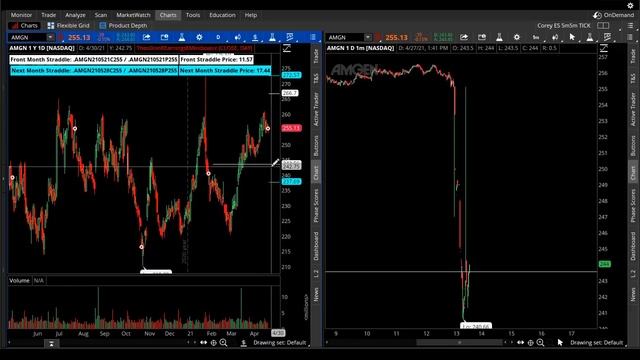The width and height of the screenshot is (640, 360).
Task: Expand the right chart symbol dropdown arrow
Action: pos(368,37)
